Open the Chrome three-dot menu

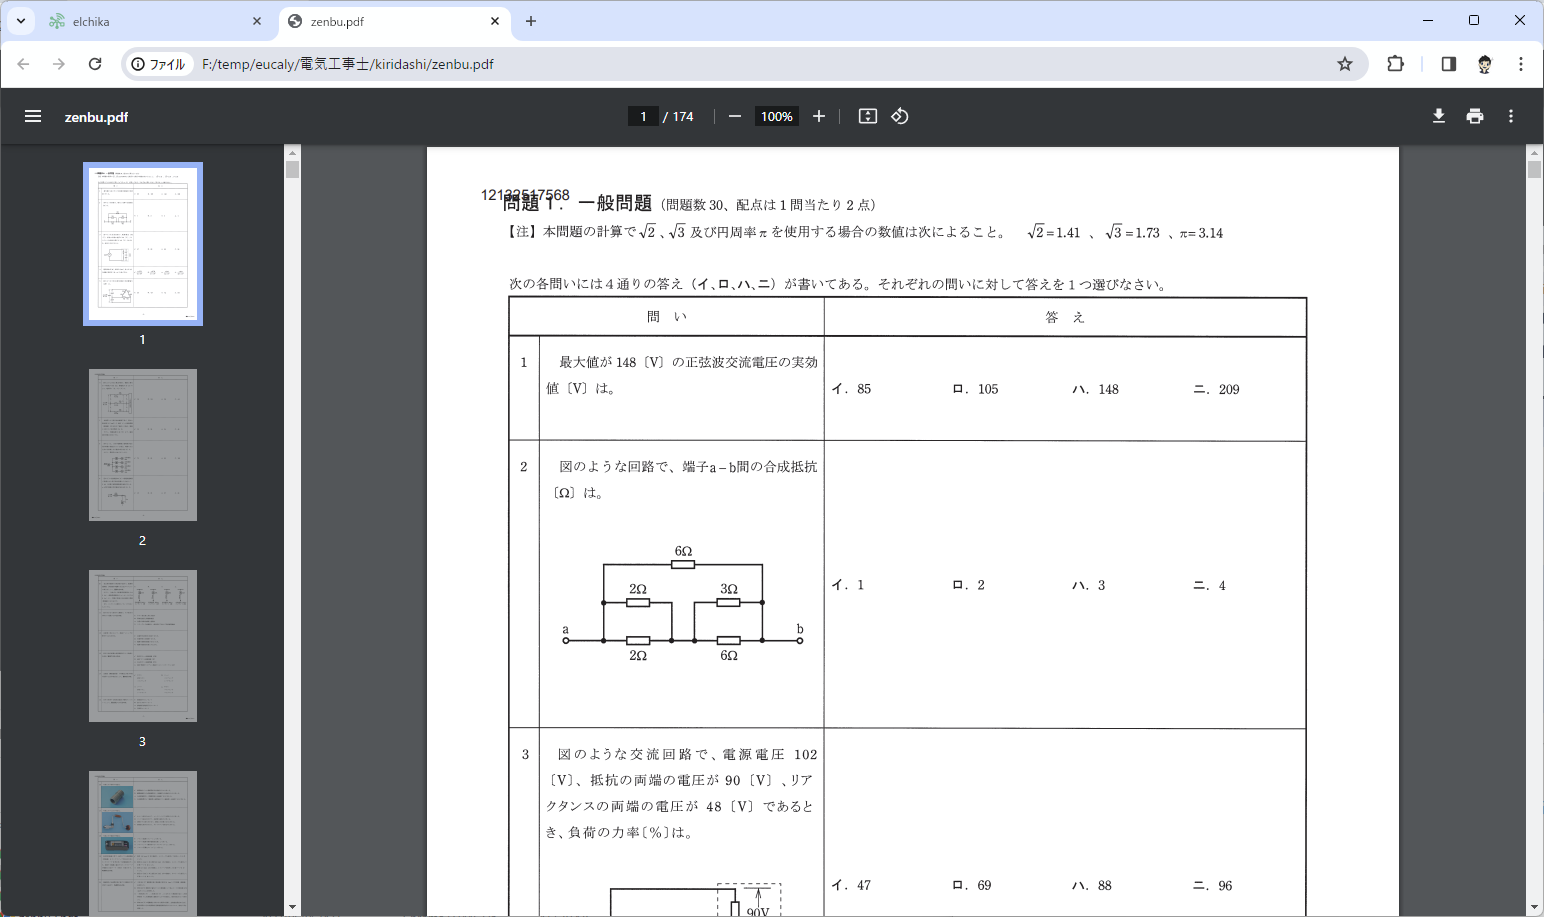click(1520, 64)
